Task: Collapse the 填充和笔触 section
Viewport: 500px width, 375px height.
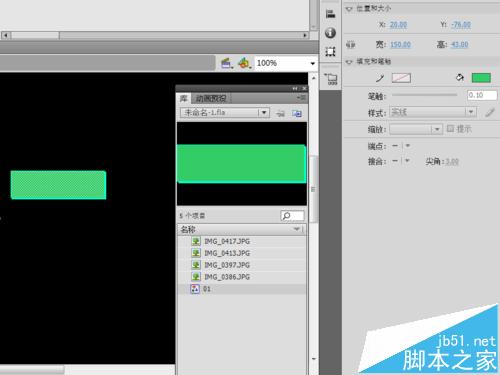Action: coord(349,62)
